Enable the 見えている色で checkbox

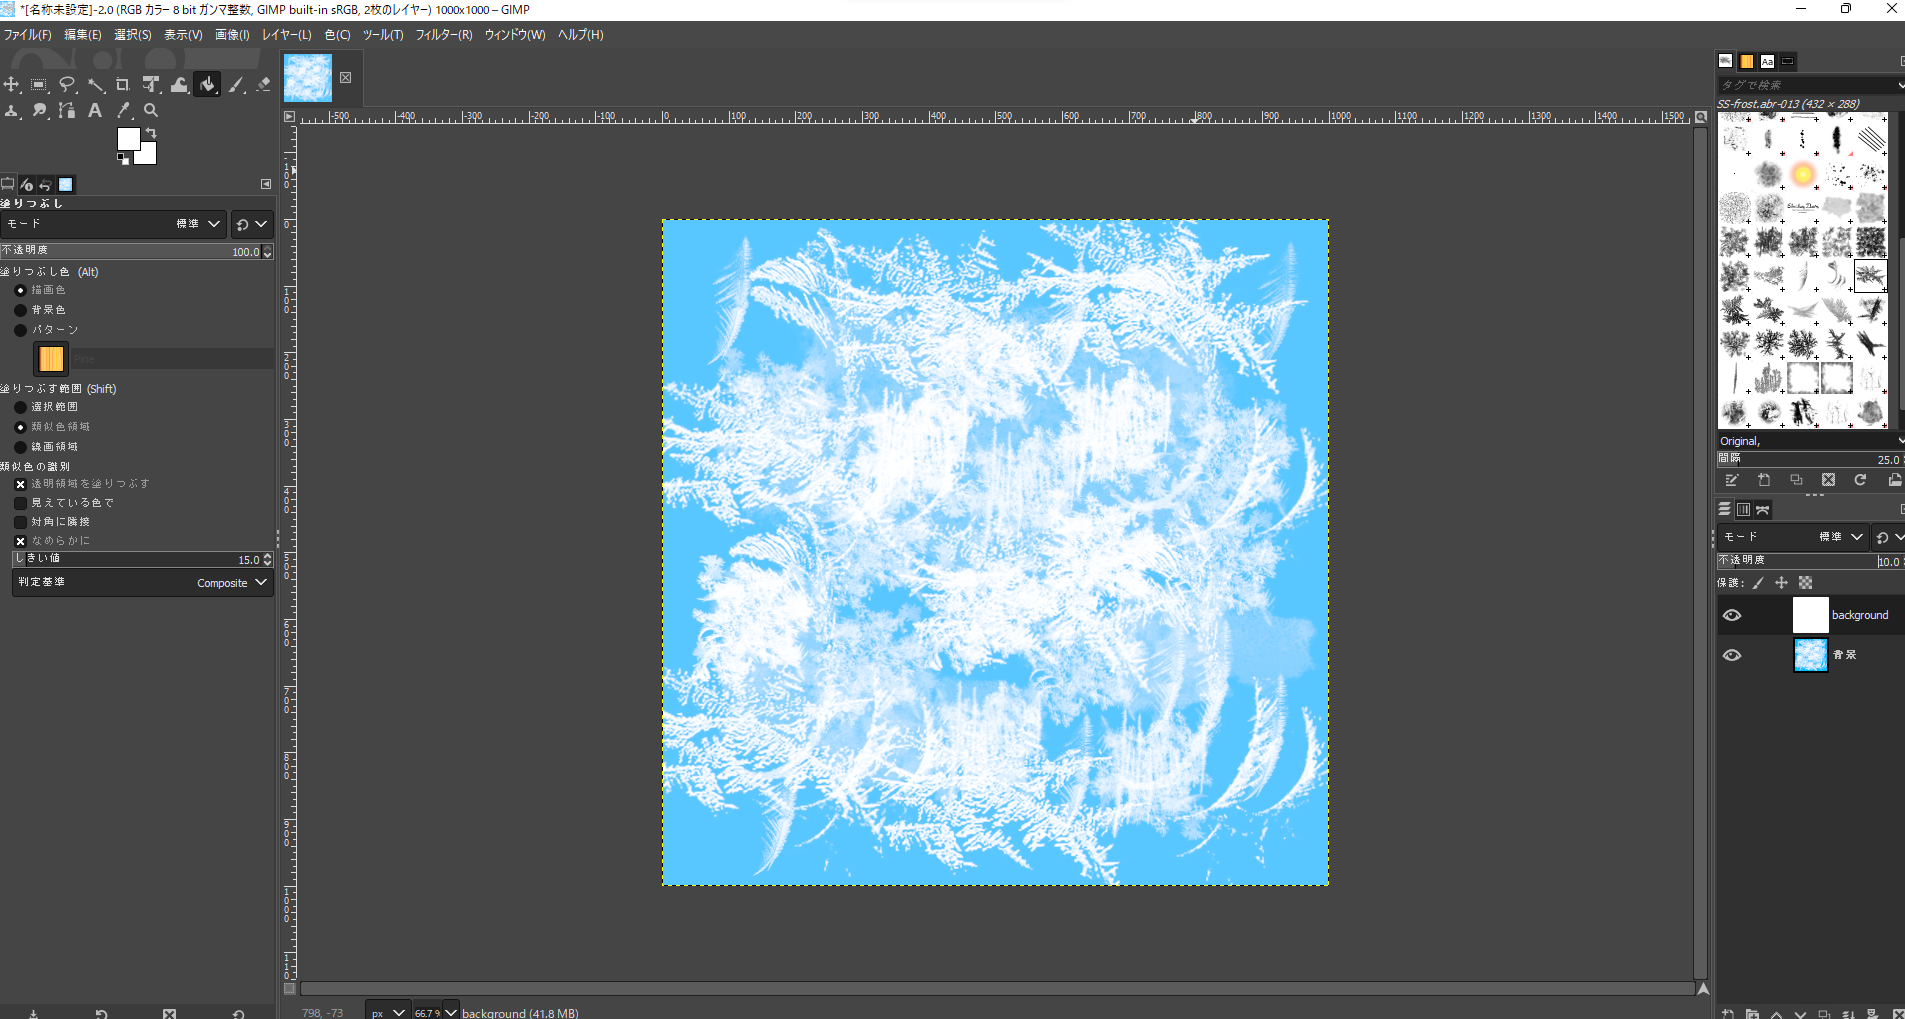click(21, 503)
